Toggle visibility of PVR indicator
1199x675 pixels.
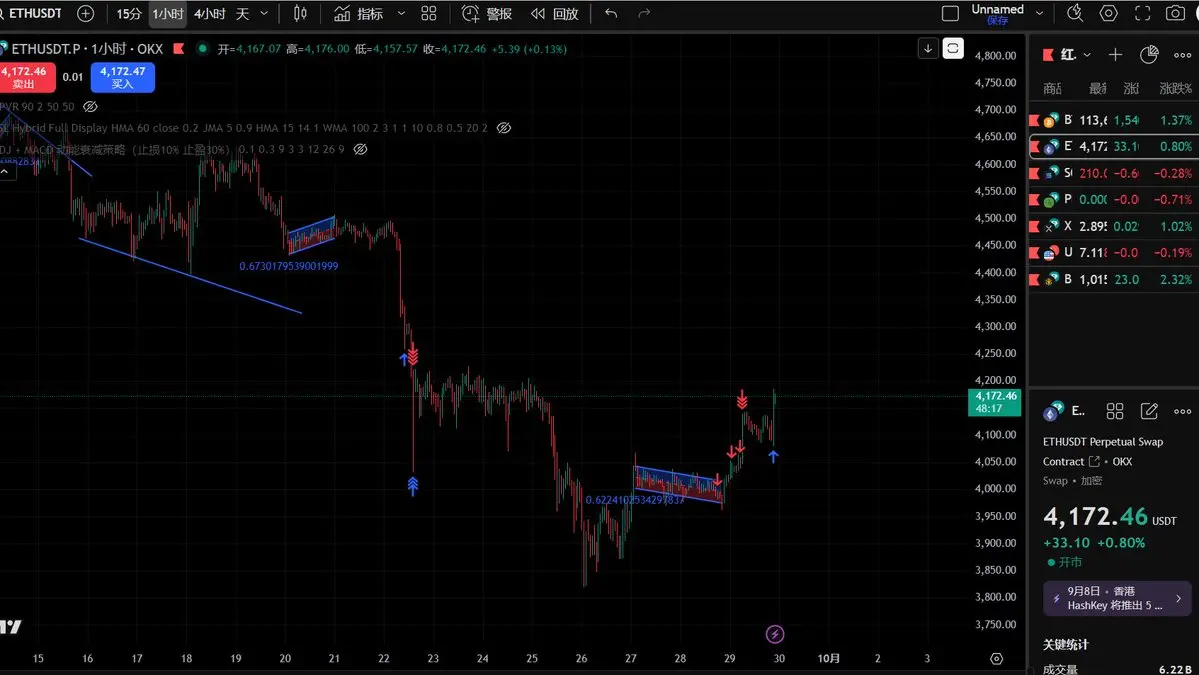click(x=90, y=107)
